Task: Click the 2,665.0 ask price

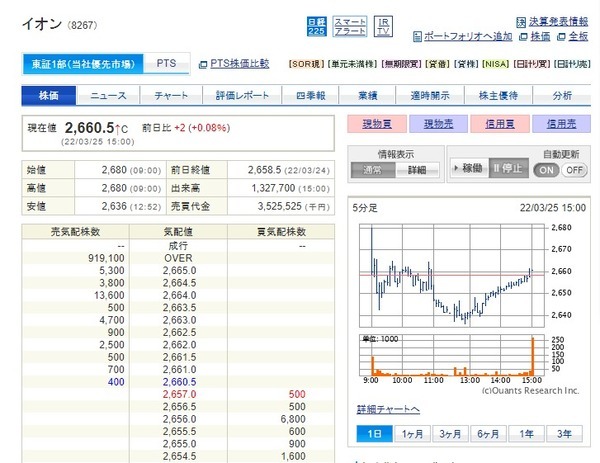Action: pyautogui.click(x=179, y=271)
